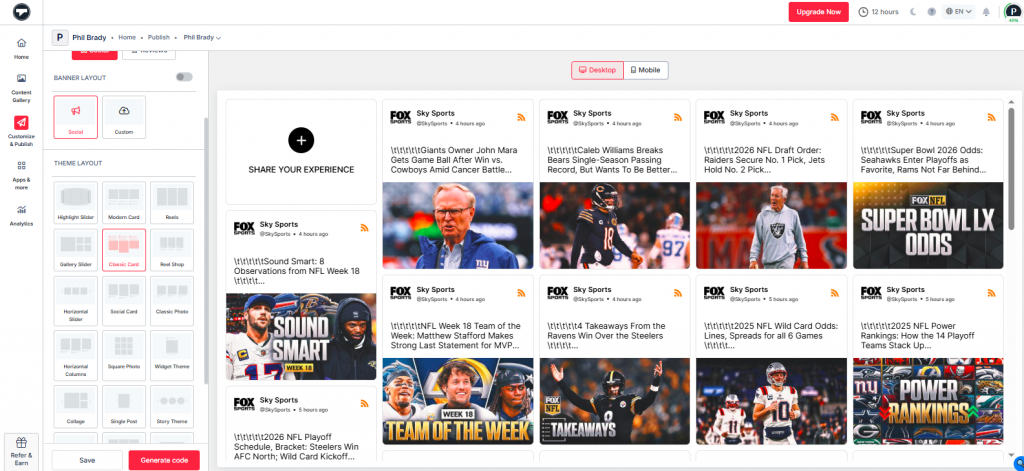Choose the Collage theme layout
Image resolution: width=1024 pixels, height=471 pixels.
tap(76, 406)
